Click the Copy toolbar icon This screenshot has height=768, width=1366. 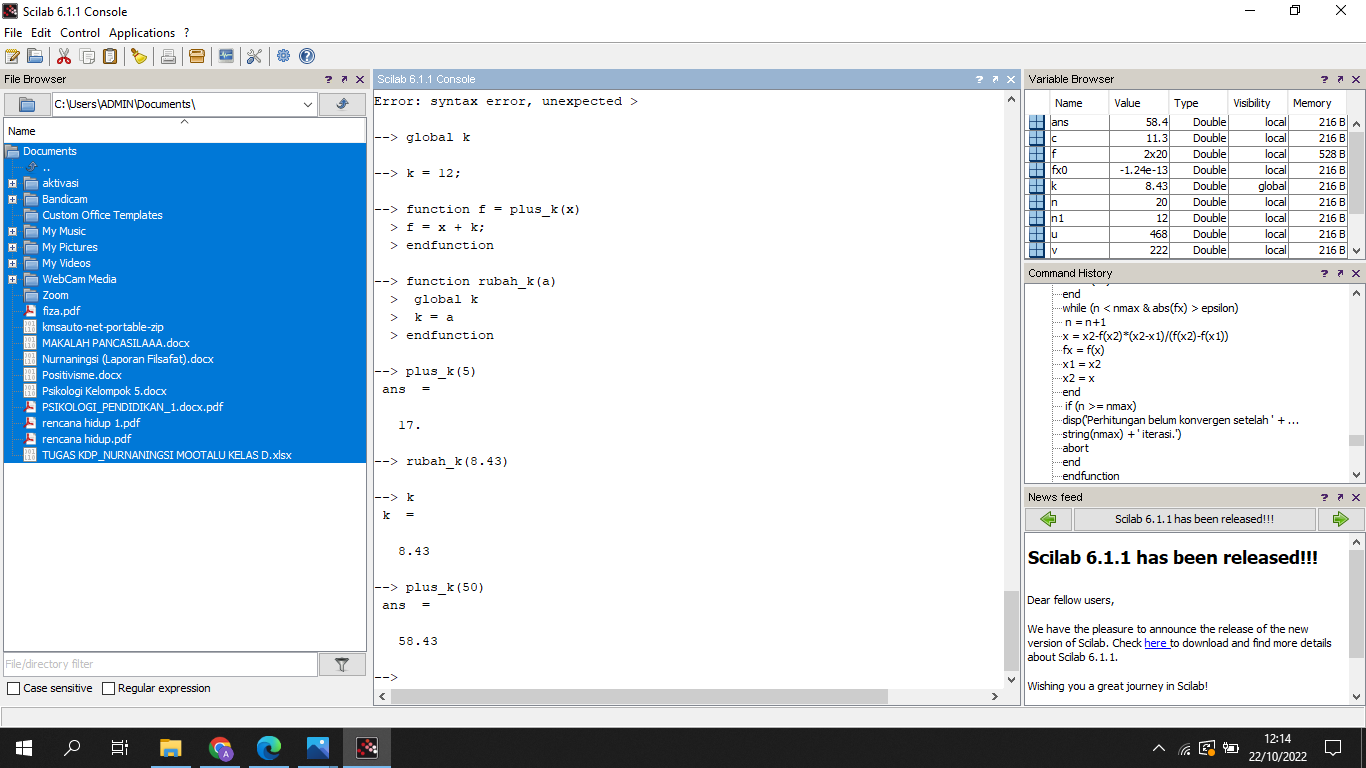(x=87, y=56)
